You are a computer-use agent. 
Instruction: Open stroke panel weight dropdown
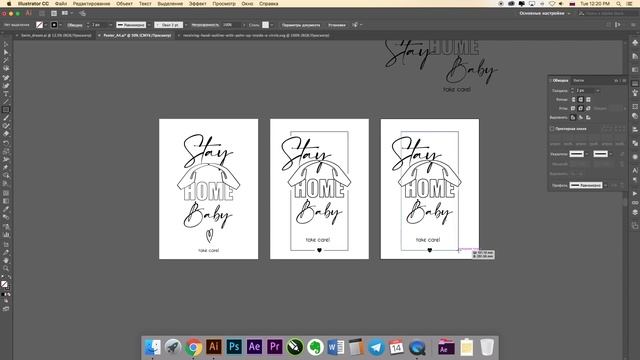point(598,91)
